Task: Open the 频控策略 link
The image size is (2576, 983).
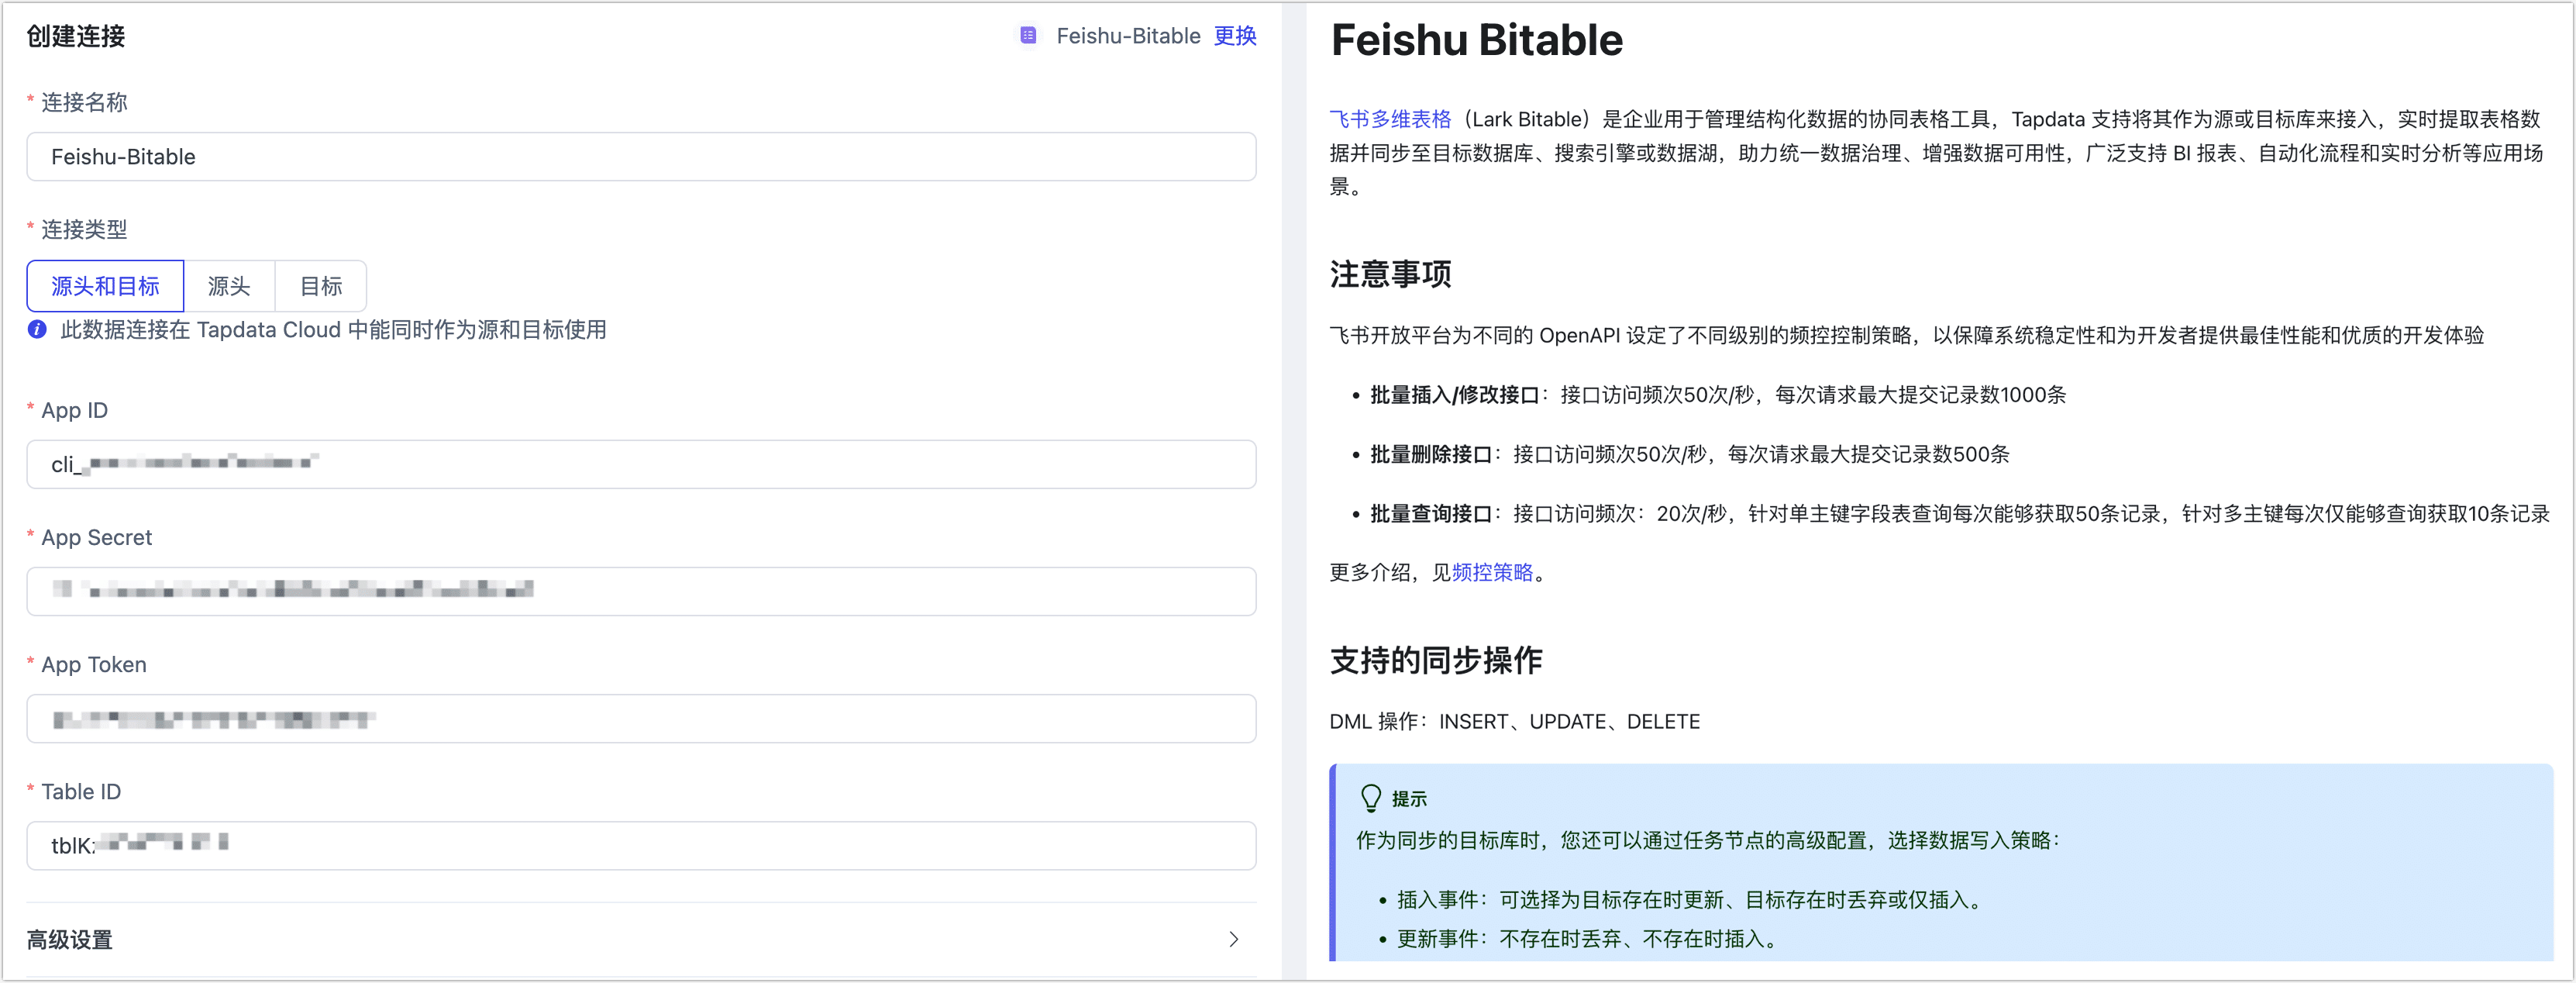Action: [1492, 572]
